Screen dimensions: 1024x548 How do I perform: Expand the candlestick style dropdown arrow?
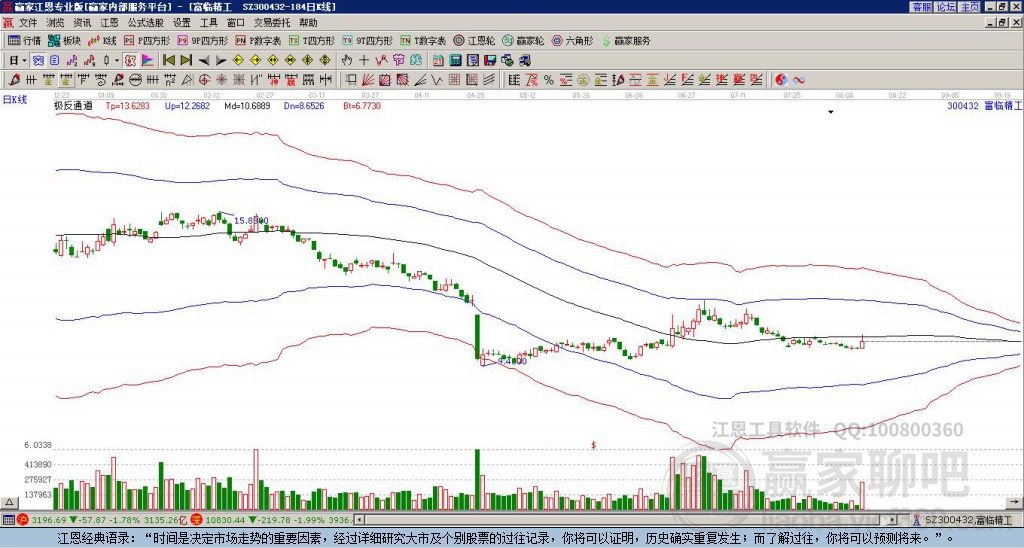117,61
